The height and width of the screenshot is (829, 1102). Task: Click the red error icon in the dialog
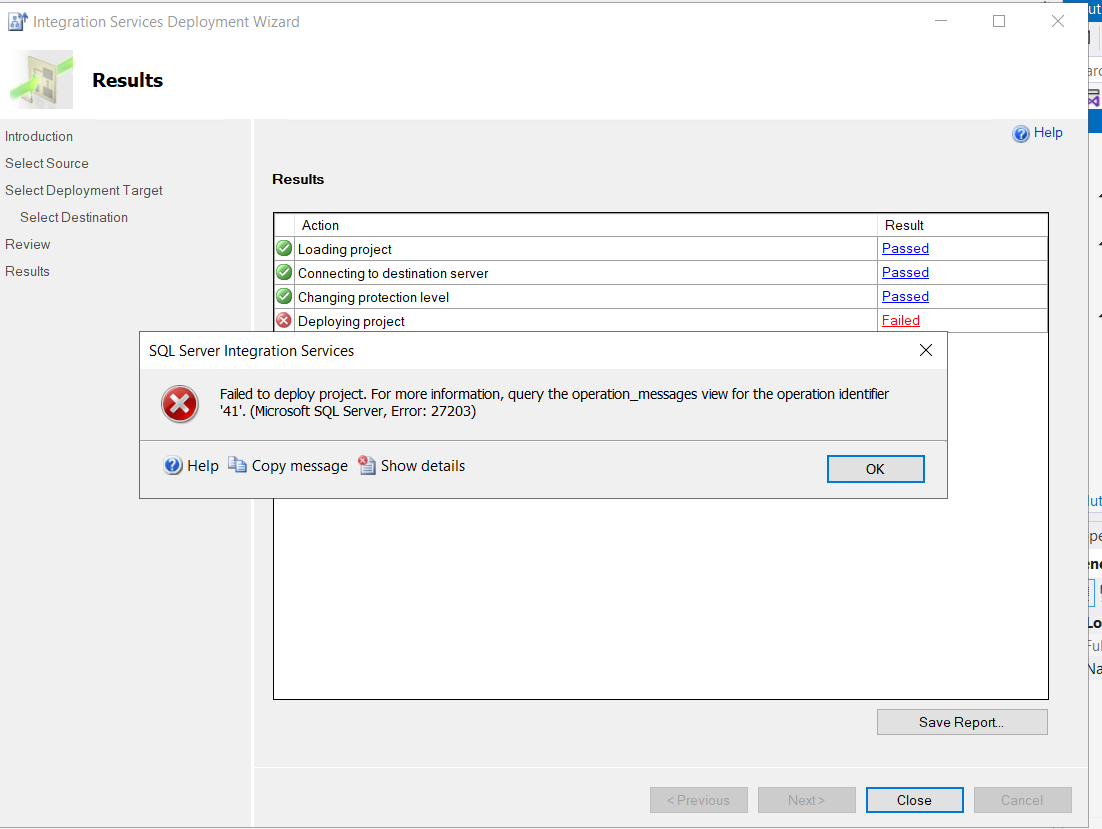click(180, 404)
